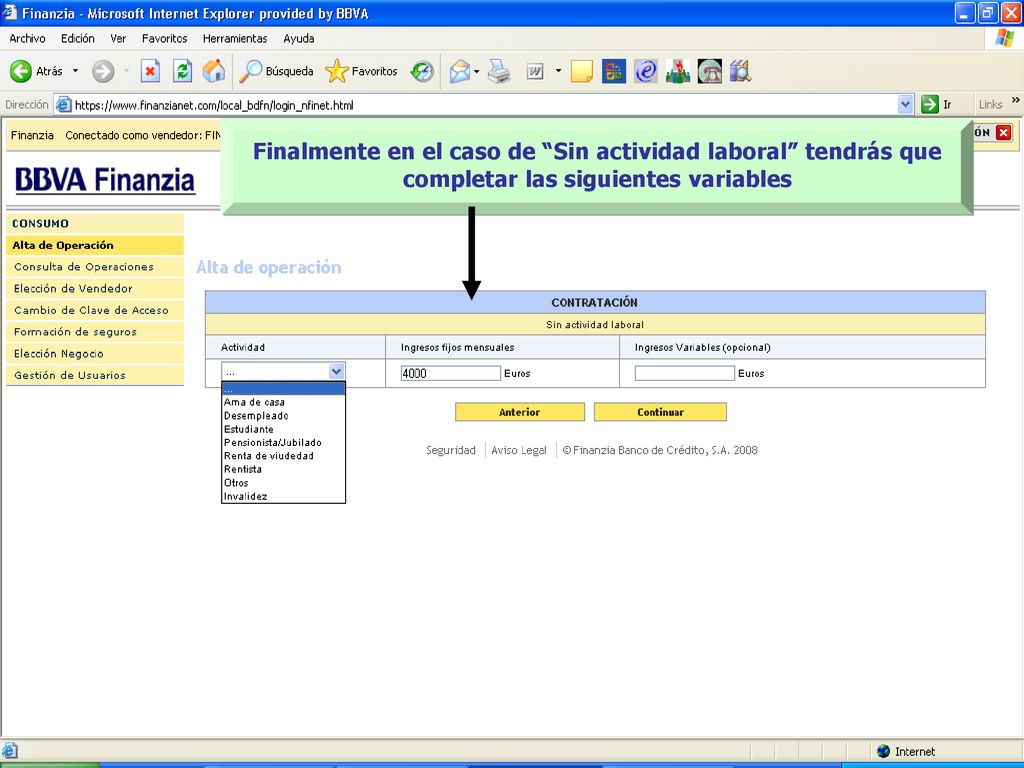The width and height of the screenshot is (1024, 768).
Task: Click the telephone toolbar icon
Action: (709, 71)
